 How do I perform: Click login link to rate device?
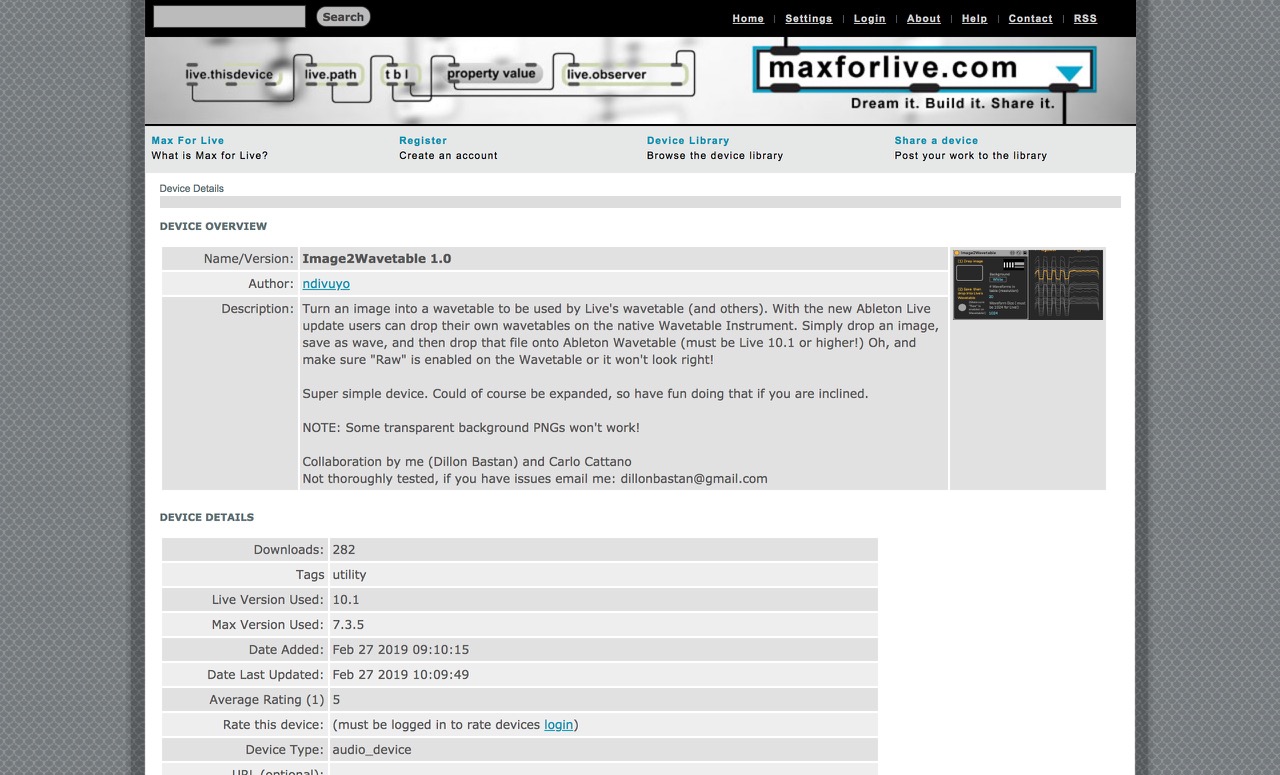558,725
